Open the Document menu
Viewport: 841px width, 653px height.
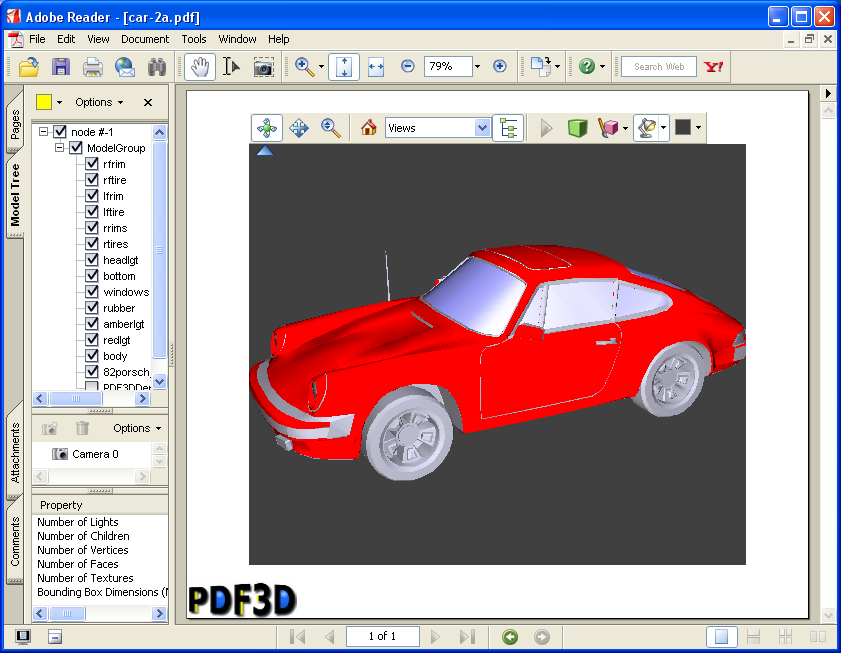(x=145, y=39)
